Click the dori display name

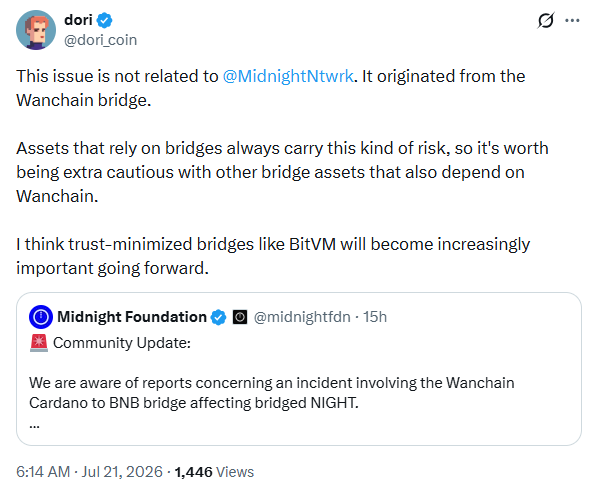click(78, 20)
